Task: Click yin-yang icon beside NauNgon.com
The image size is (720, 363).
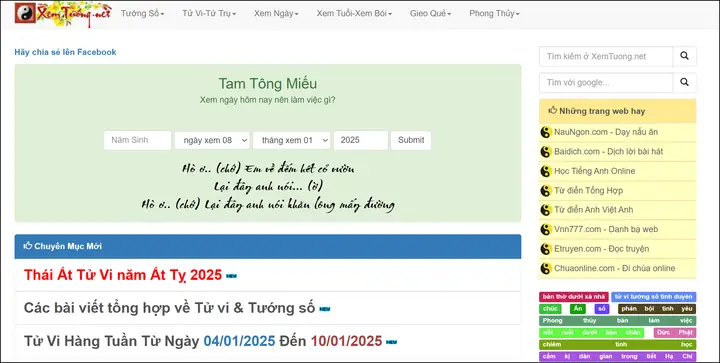Action: [546, 132]
